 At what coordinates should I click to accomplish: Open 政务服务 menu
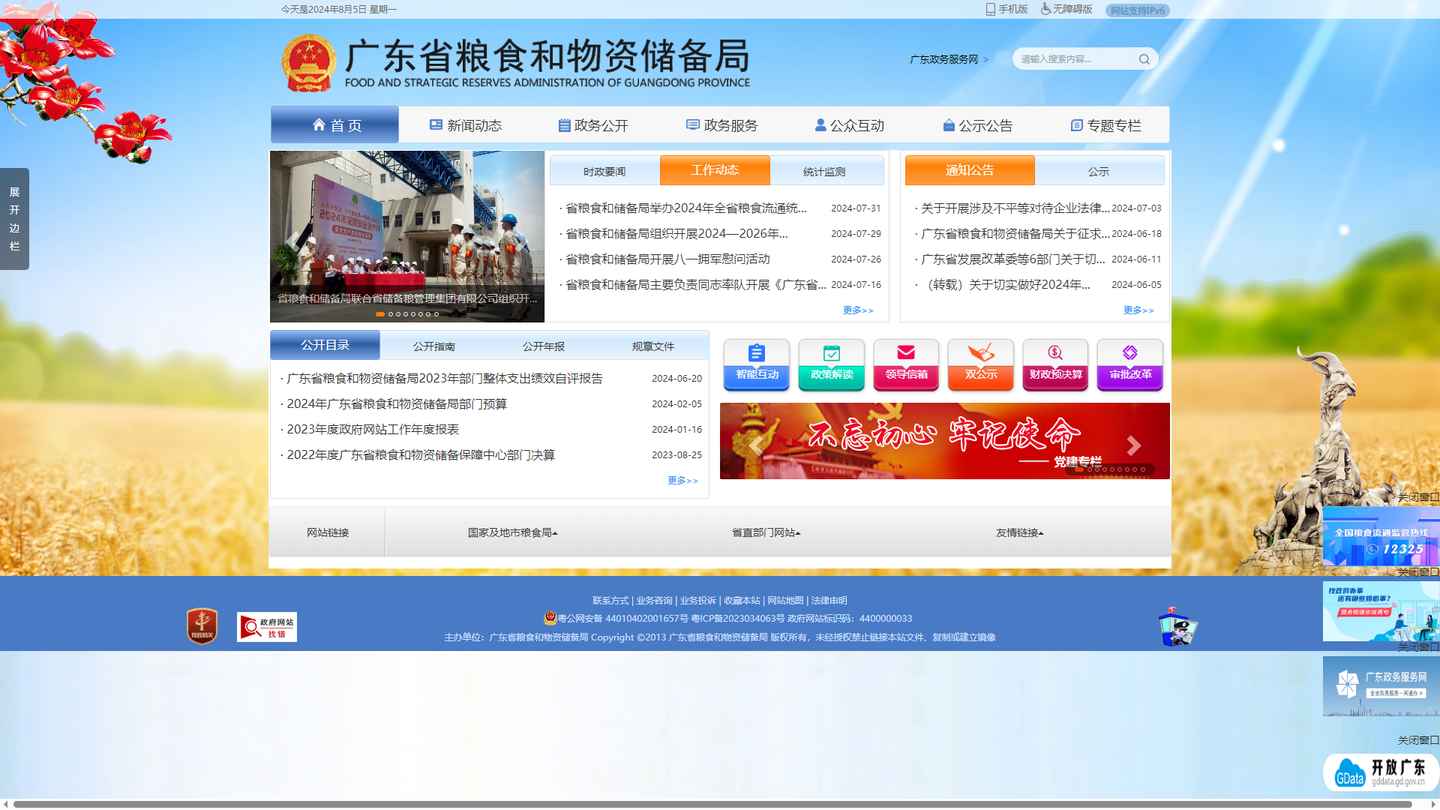pyautogui.click(x=722, y=125)
